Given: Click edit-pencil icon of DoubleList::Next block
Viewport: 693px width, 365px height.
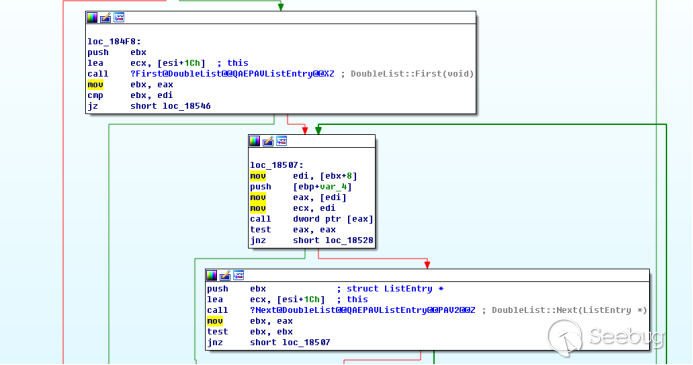Looking at the screenshot, I should (225, 275).
